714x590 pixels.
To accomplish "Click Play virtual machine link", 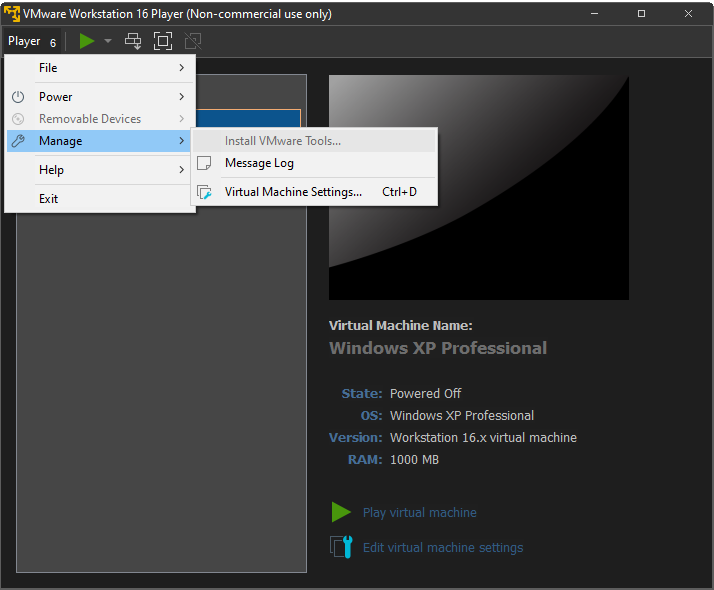I will [419, 513].
